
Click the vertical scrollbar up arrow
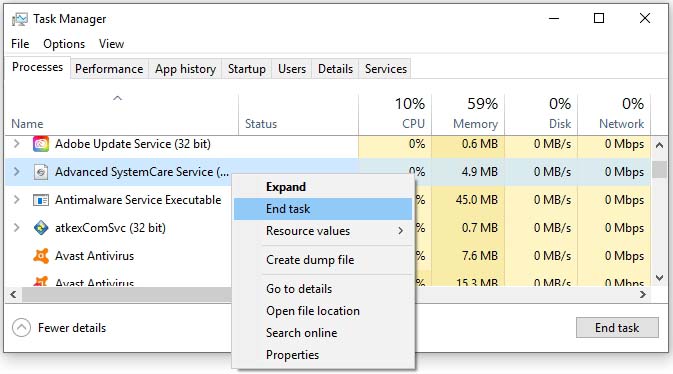coord(659,146)
